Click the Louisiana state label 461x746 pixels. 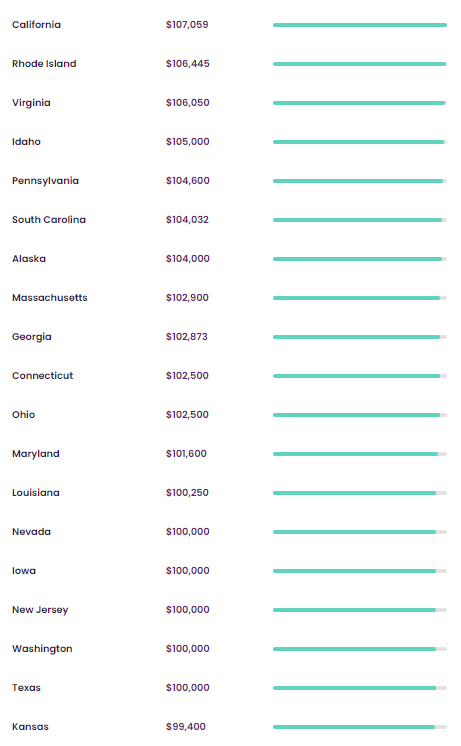[36, 493]
